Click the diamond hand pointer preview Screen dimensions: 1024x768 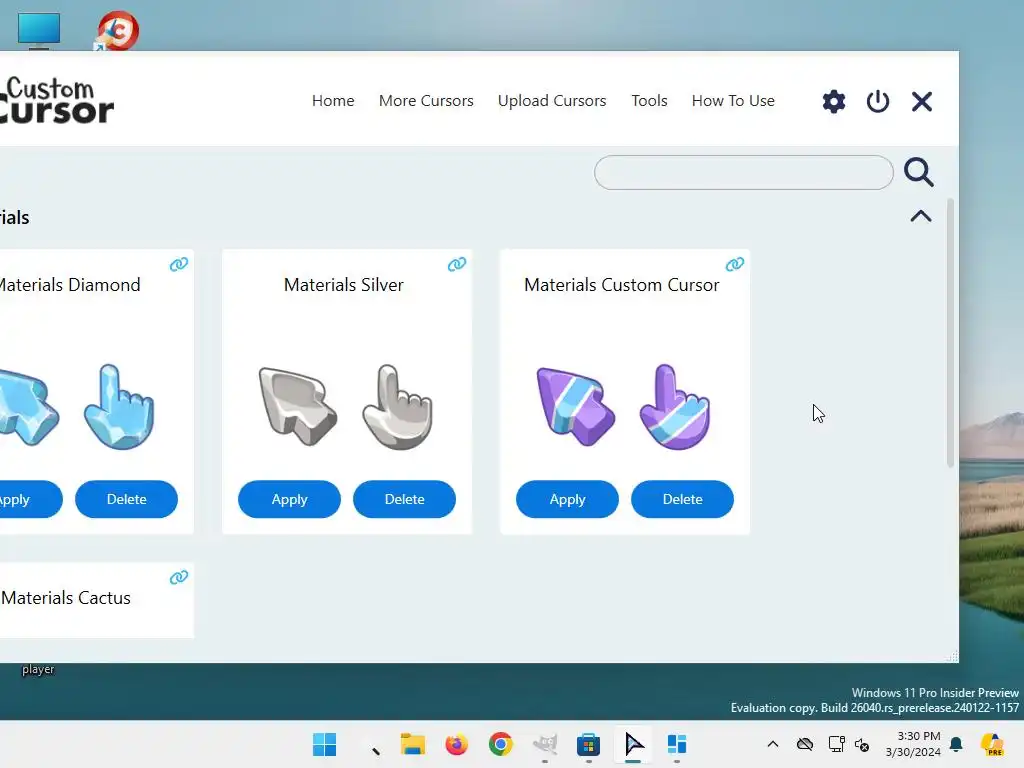coord(119,406)
